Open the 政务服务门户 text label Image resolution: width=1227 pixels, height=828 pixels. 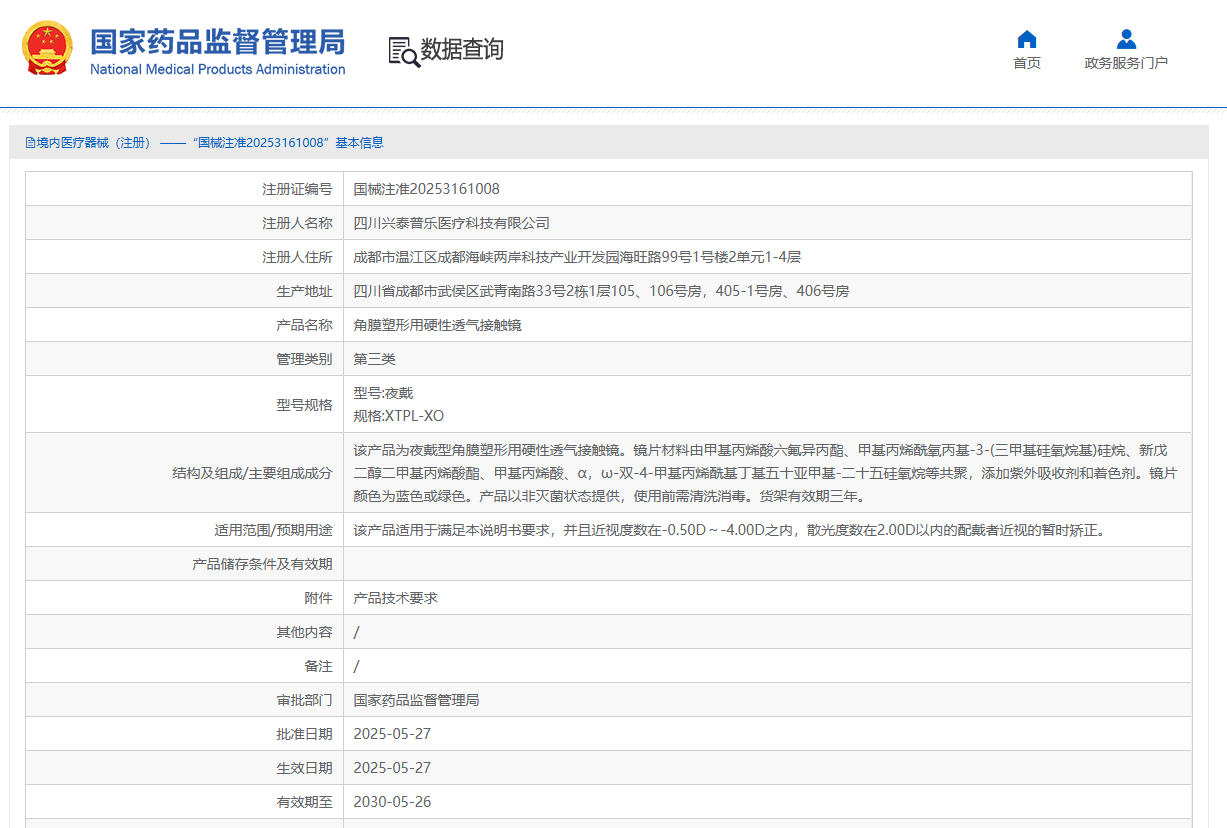pos(1126,63)
